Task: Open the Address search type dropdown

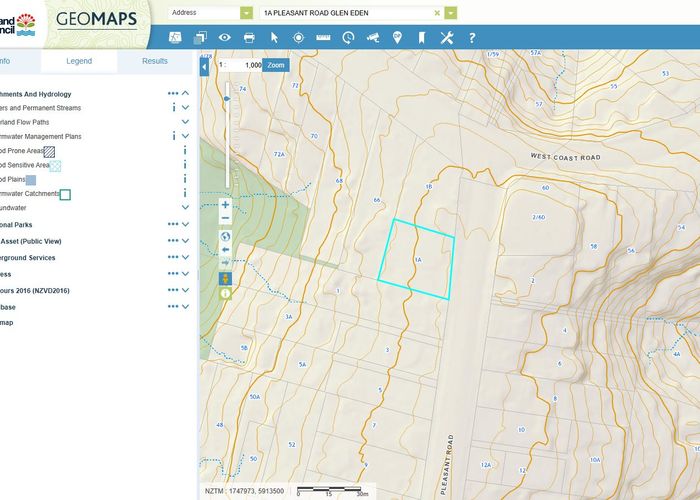Action: click(x=246, y=13)
